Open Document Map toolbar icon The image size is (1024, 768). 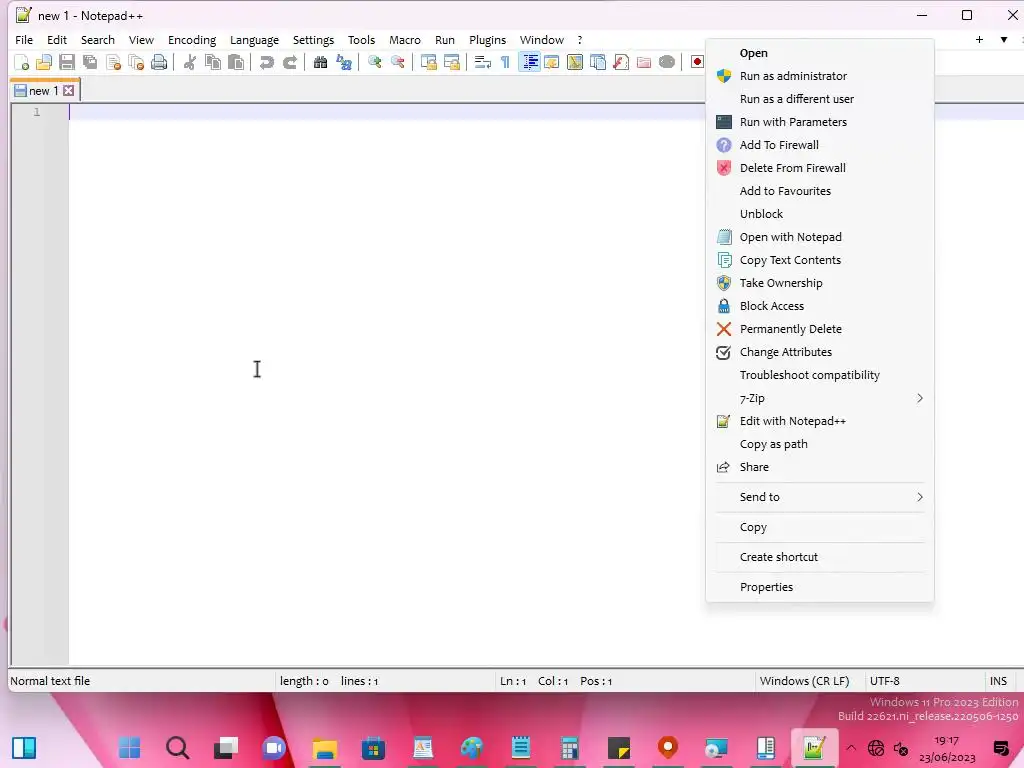[575, 63]
